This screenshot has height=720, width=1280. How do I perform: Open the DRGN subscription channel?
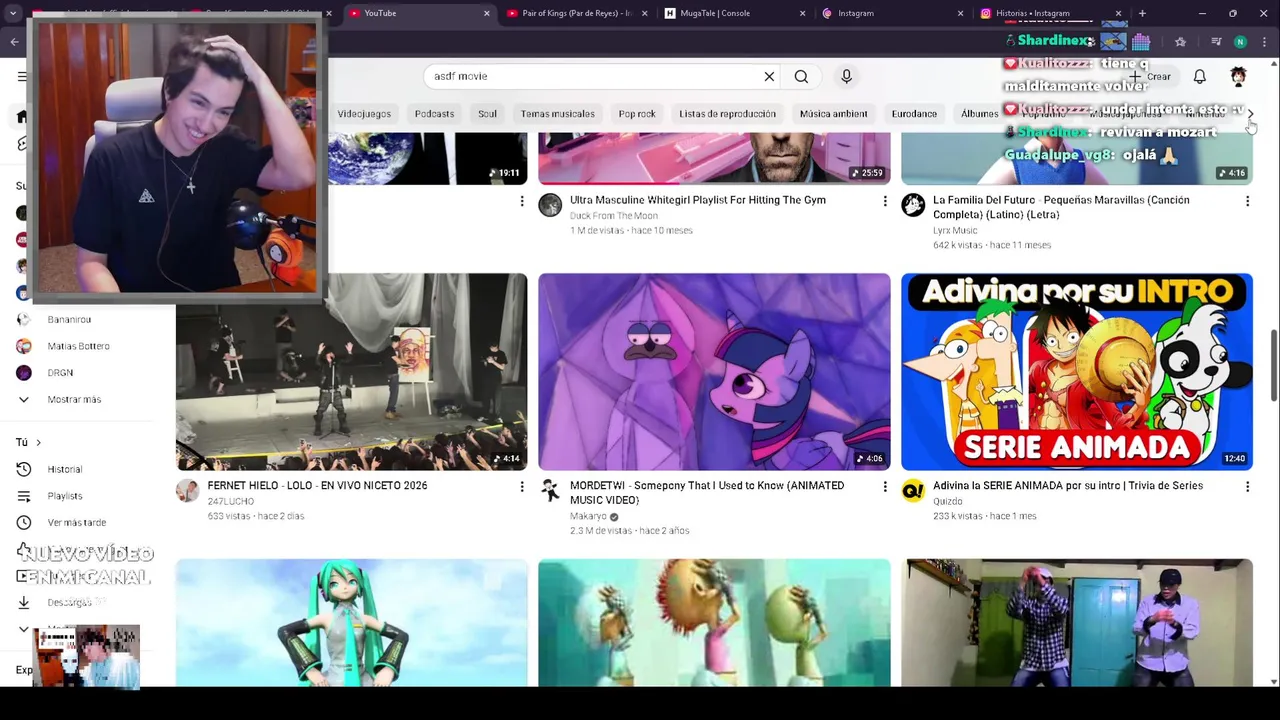coord(60,373)
